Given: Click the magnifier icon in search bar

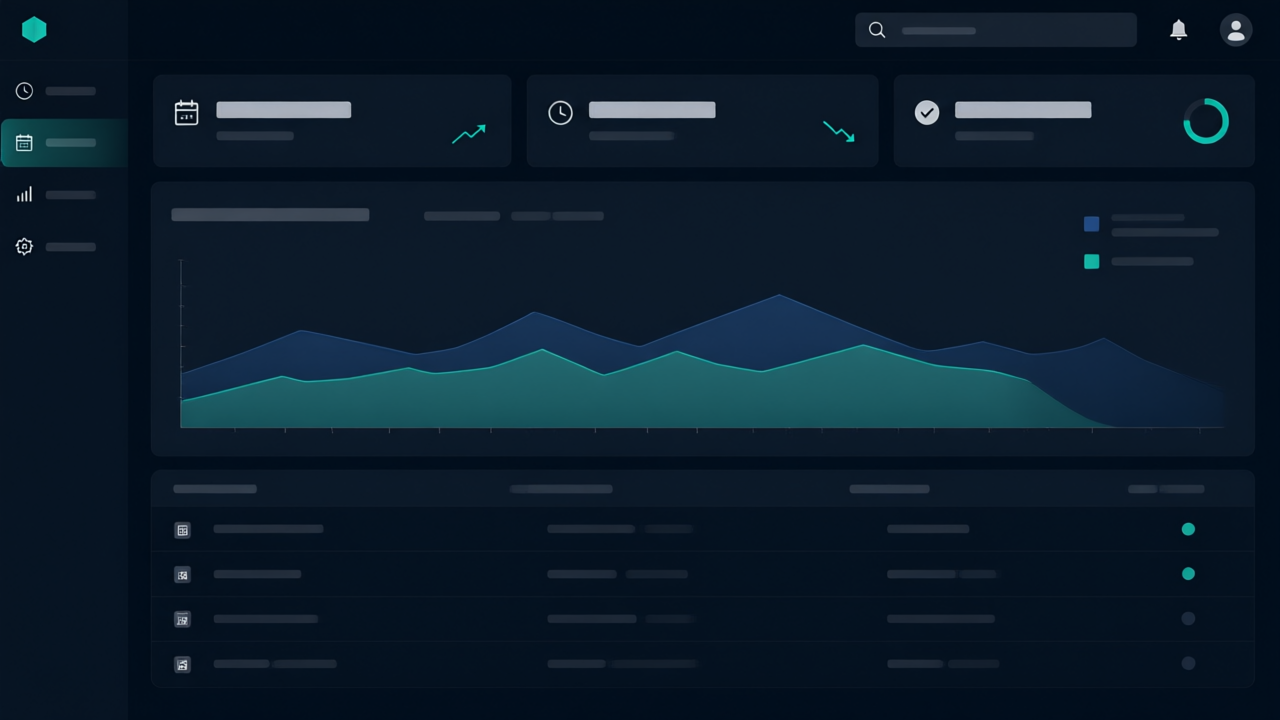Looking at the screenshot, I should pos(877,30).
